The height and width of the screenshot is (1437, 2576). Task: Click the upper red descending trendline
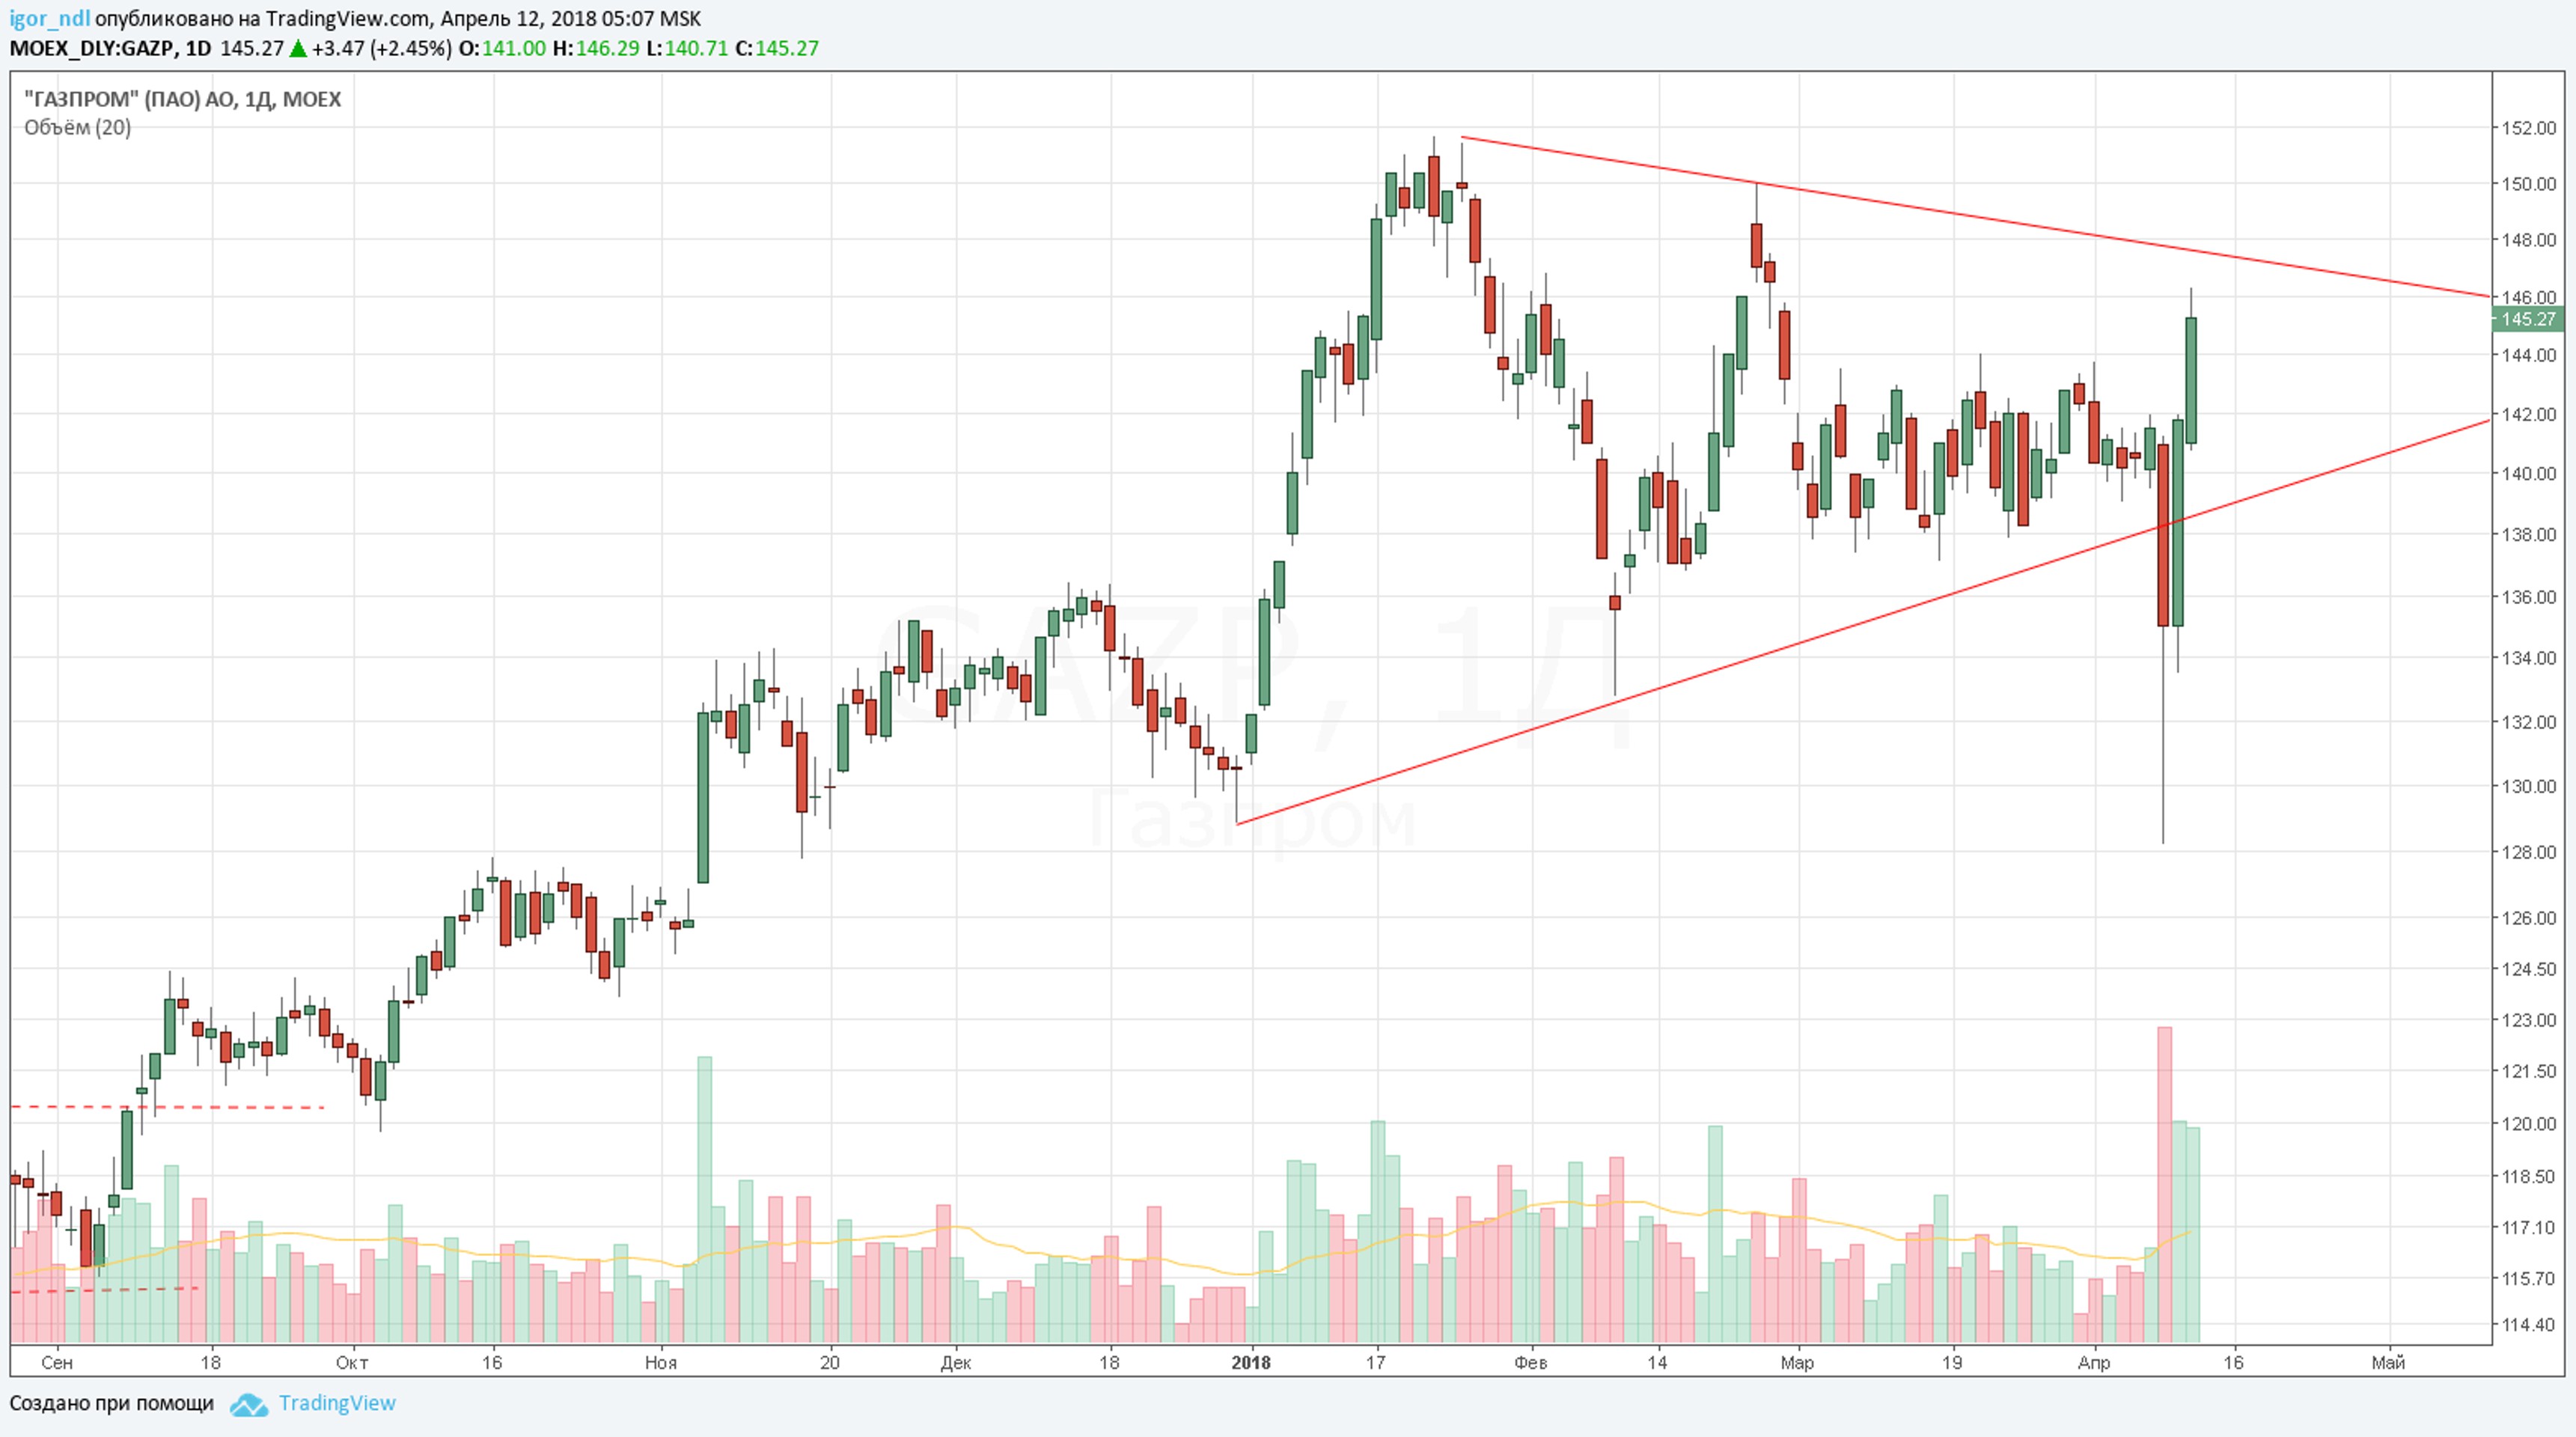(2000, 221)
